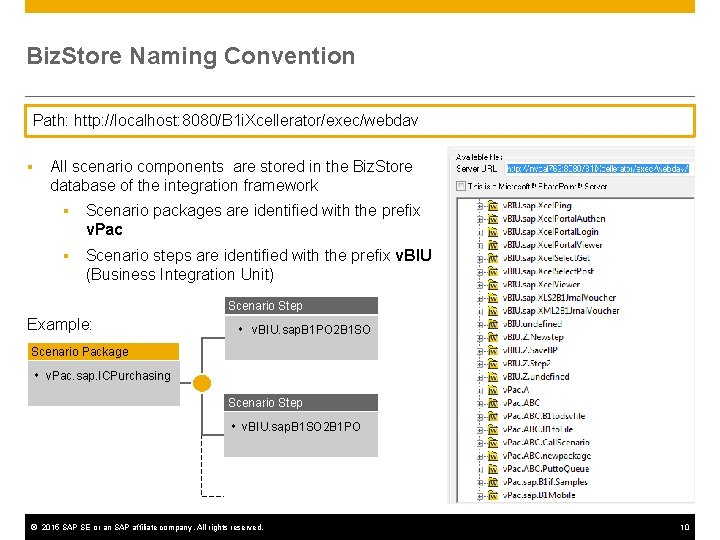This screenshot has height=540, width=720.
Task: Click the BizStore Naming Convention title
Action: (191, 56)
